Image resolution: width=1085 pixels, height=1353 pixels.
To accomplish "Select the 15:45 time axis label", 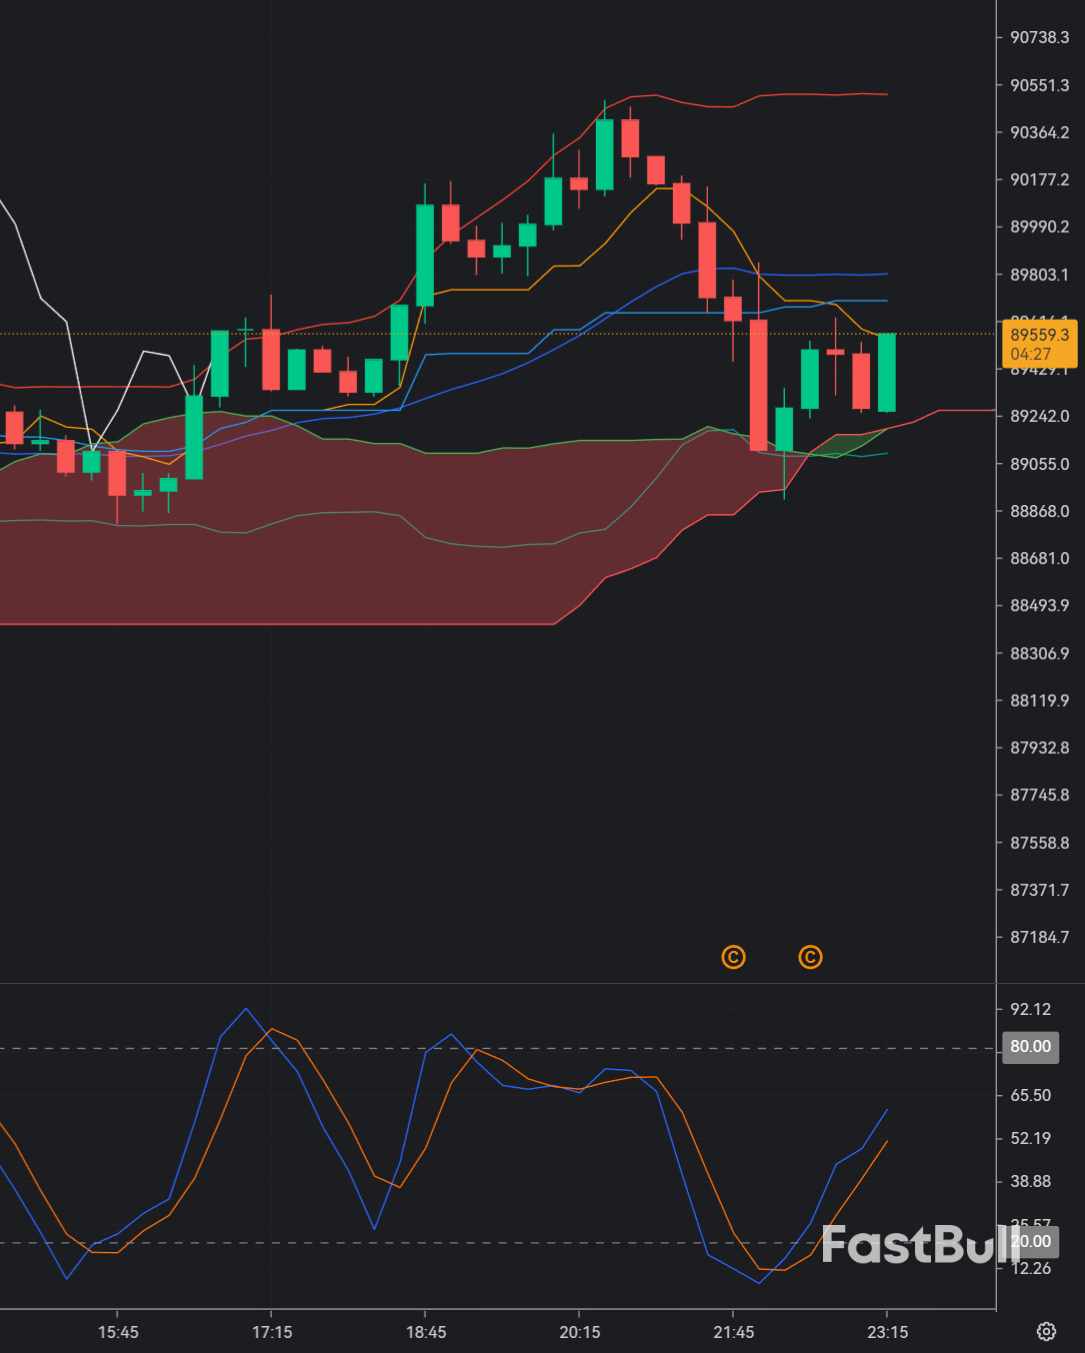I will pyautogui.click(x=118, y=1332).
